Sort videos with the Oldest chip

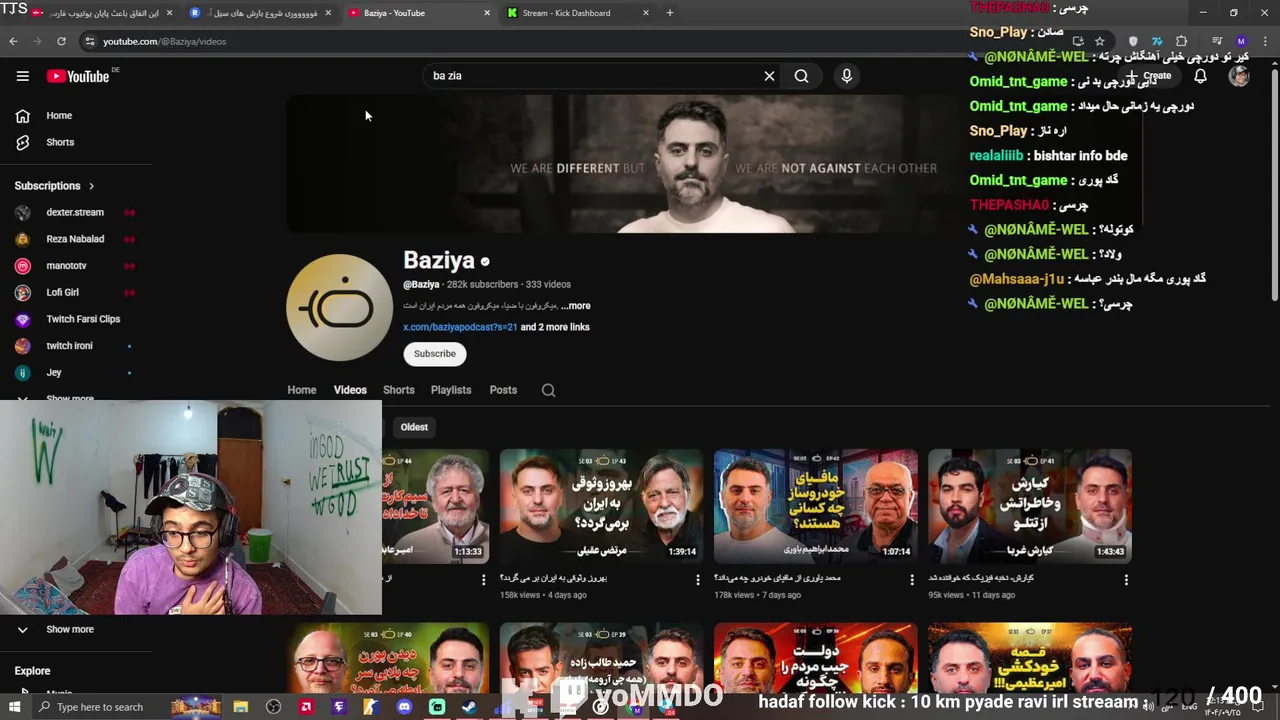point(414,427)
